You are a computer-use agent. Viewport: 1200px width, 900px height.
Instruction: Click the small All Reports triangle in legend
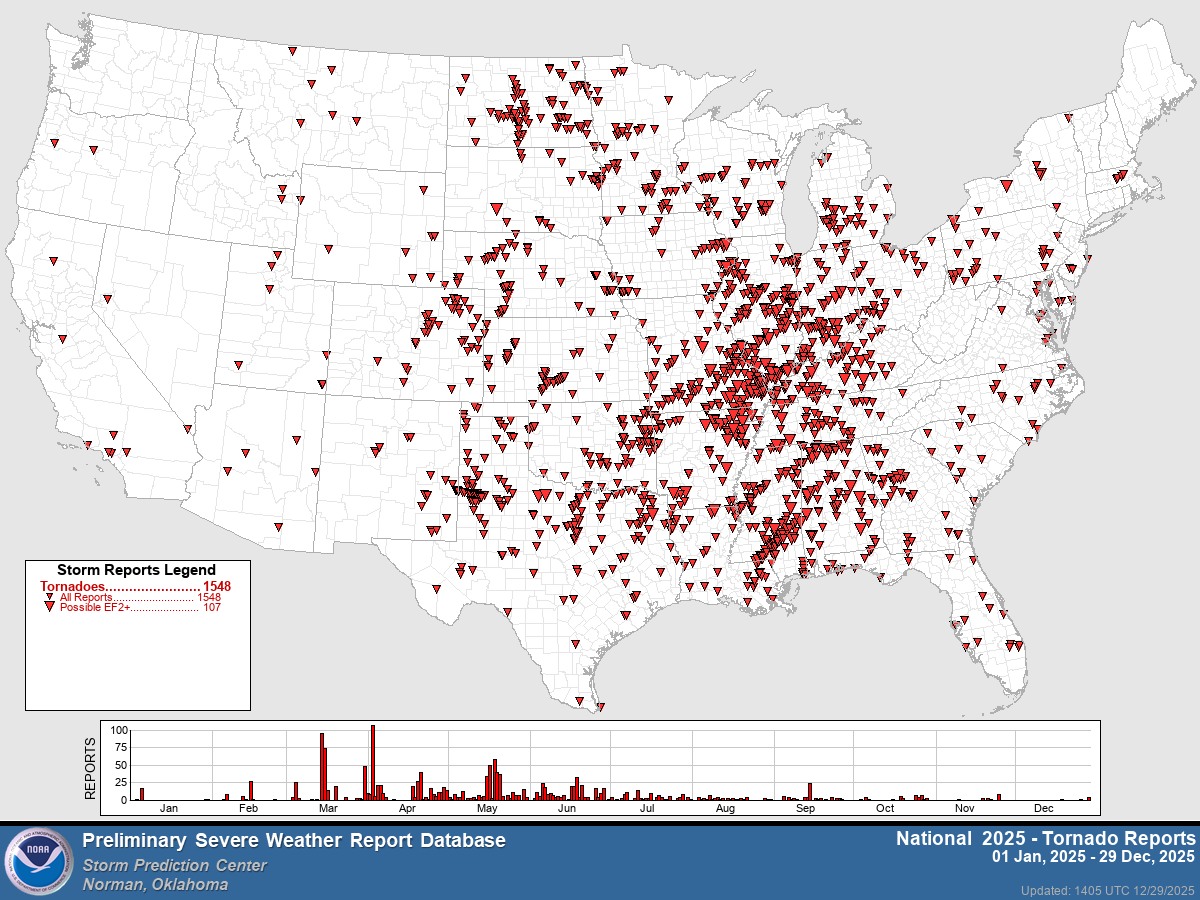tap(50, 597)
